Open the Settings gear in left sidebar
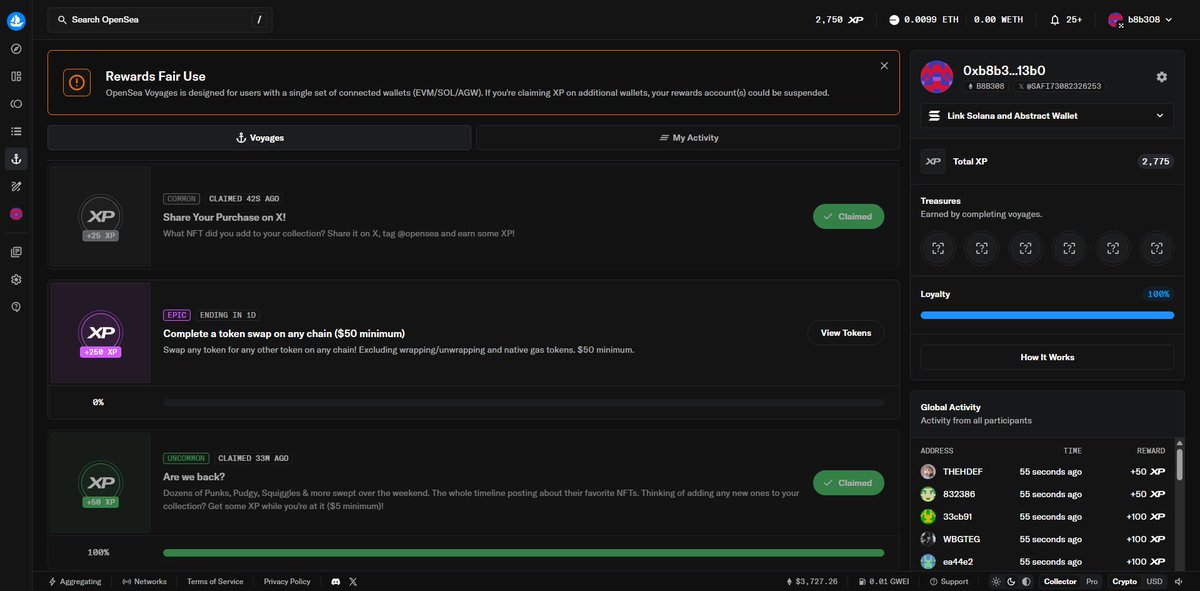Viewport: 1200px width, 591px height. [16, 279]
